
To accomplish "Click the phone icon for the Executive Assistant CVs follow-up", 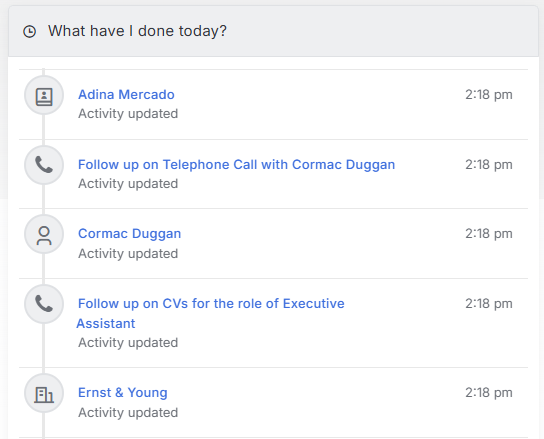I will [x=44, y=304].
